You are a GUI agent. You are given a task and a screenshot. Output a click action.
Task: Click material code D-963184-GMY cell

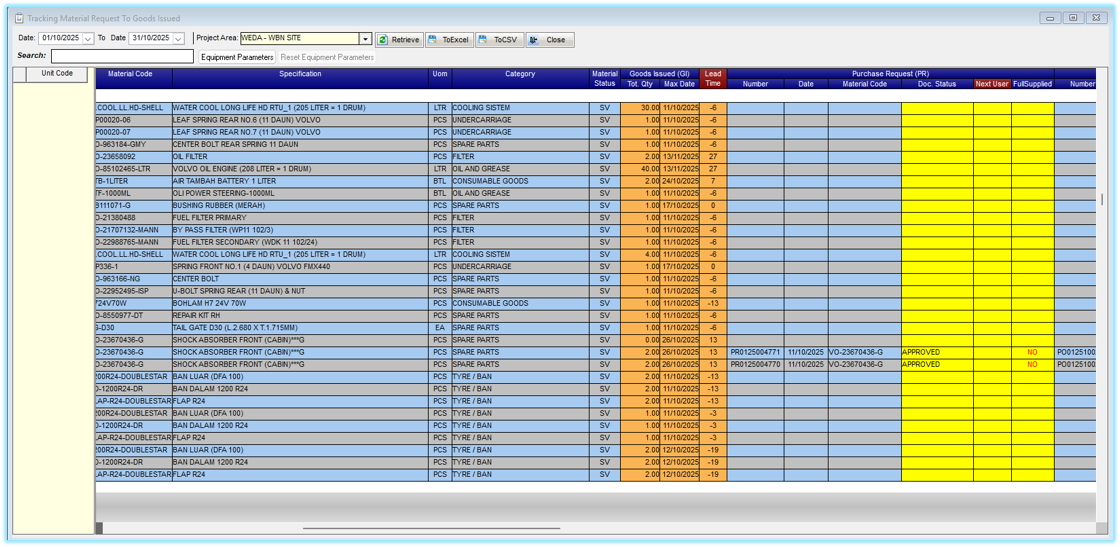click(134, 144)
